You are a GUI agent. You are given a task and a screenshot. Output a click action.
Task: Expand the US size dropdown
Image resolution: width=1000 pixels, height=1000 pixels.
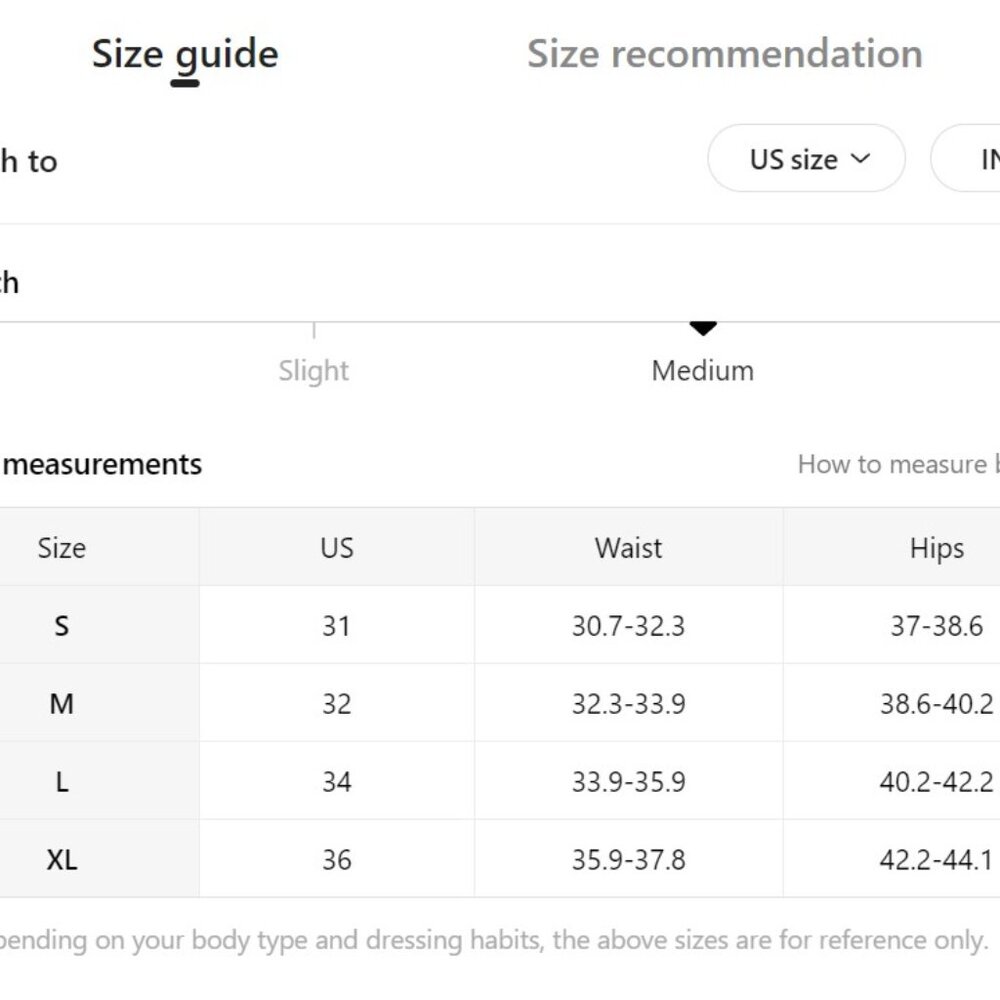(806, 159)
